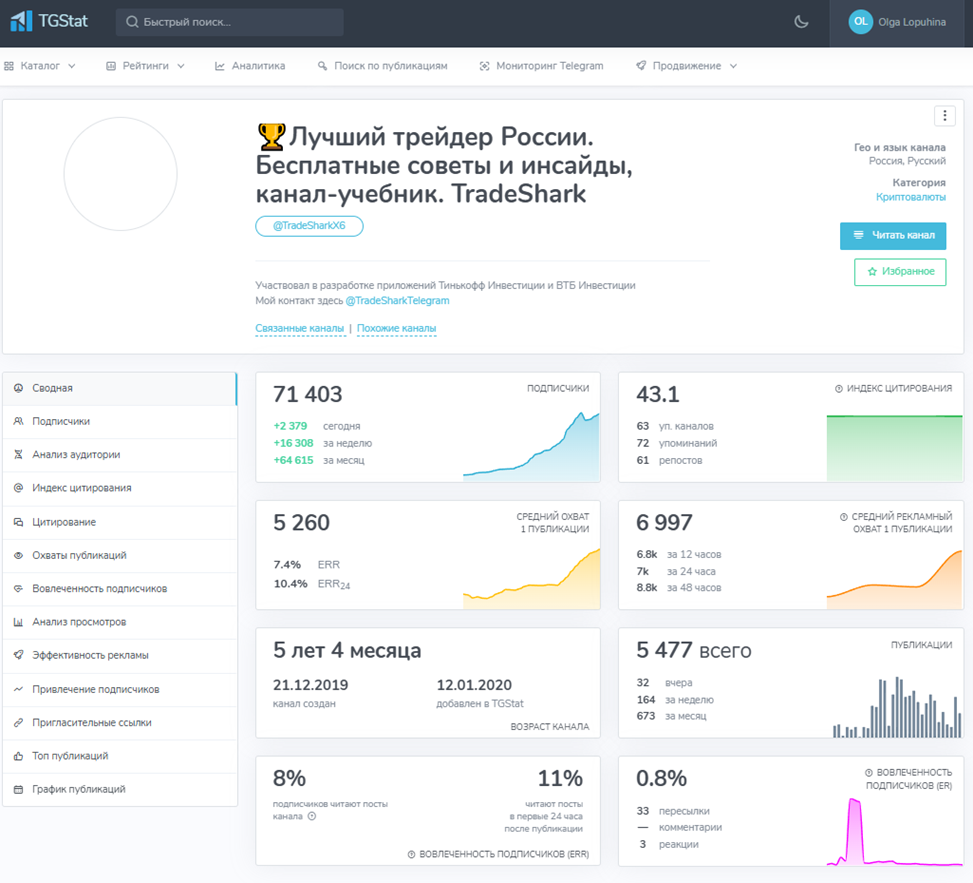The height and width of the screenshot is (883, 973).
Task: Click the Рейтинги list icon
Action: 110,66
